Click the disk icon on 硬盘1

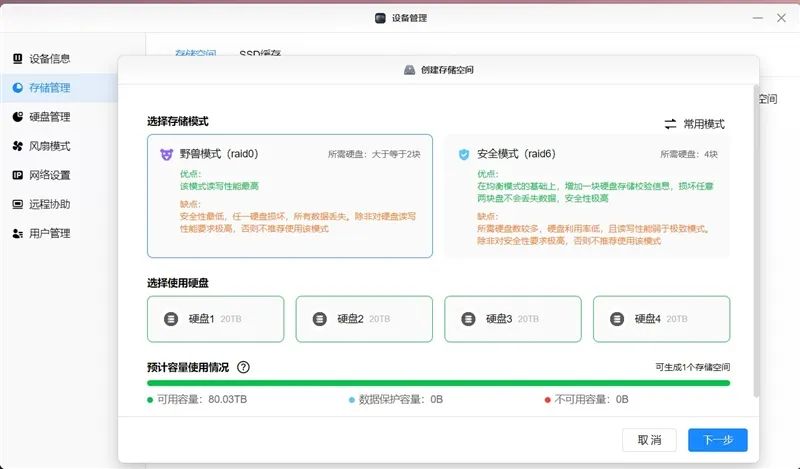[x=171, y=319]
